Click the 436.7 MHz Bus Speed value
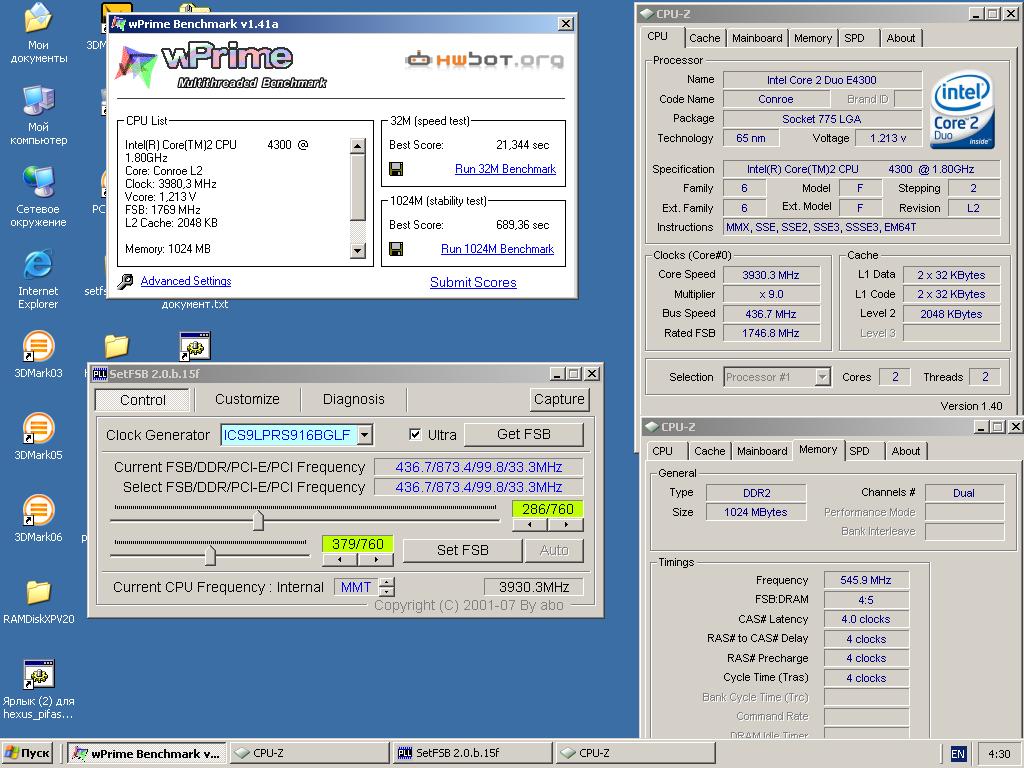This screenshot has width=1024, height=768. click(771, 314)
